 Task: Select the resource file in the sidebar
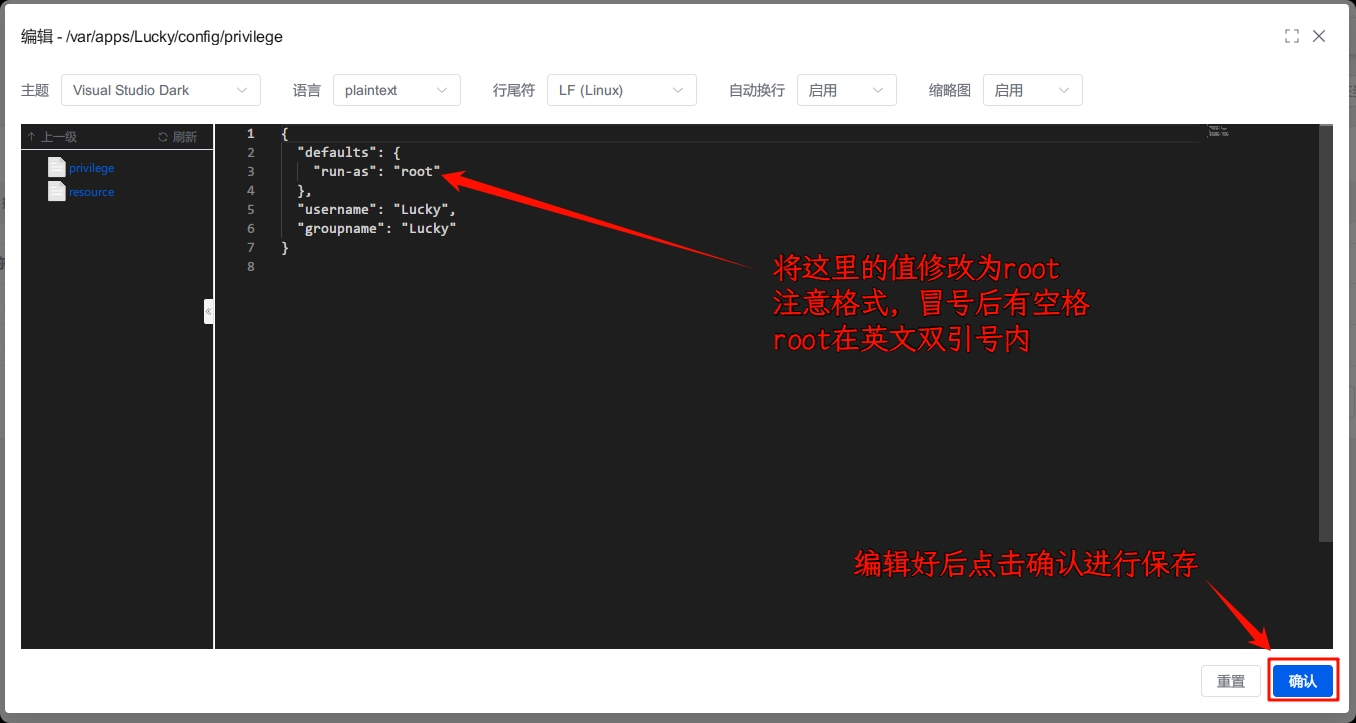(92, 192)
